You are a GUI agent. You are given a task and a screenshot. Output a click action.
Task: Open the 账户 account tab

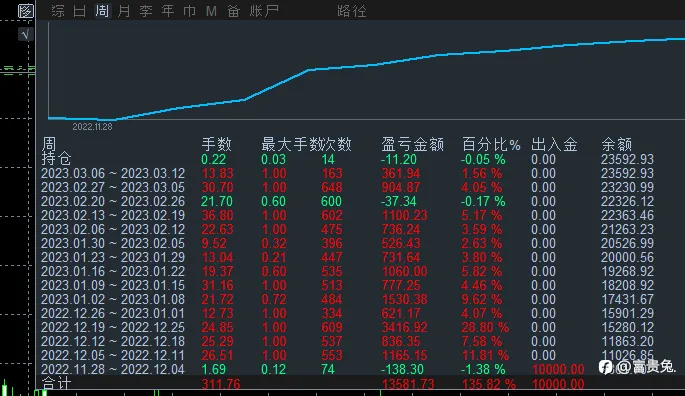coord(264,10)
